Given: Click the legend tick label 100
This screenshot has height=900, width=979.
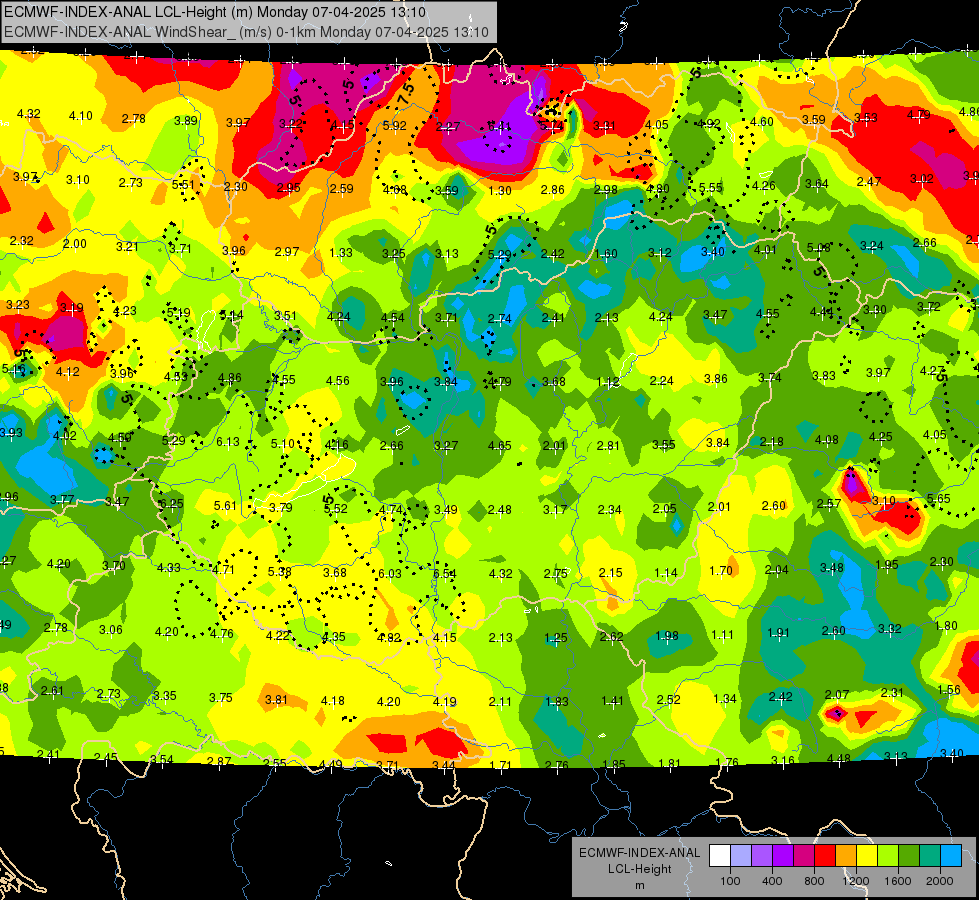Looking at the screenshot, I should 730,881.
